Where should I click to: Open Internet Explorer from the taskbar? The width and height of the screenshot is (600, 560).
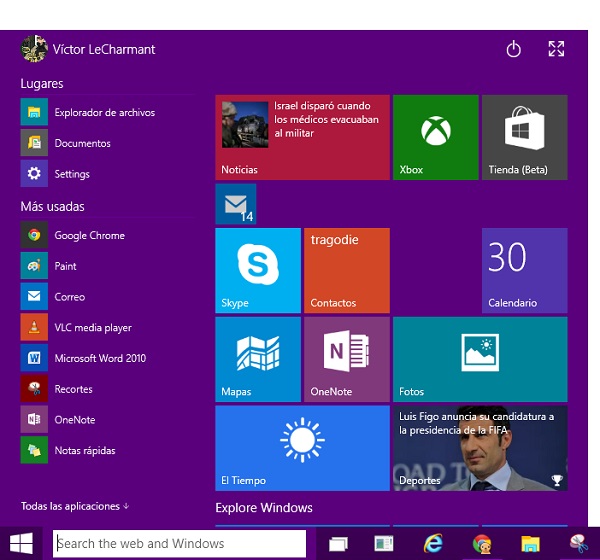[433, 543]
